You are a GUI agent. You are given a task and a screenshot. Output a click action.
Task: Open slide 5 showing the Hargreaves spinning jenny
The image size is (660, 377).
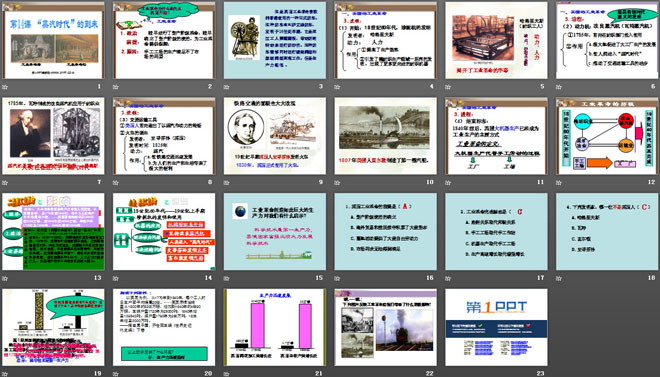[496, 40]
